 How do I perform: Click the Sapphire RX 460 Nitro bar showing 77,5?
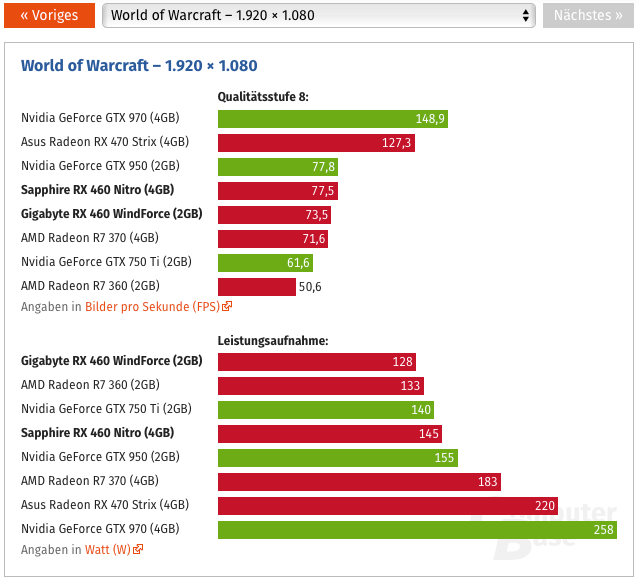coord(278,191)
